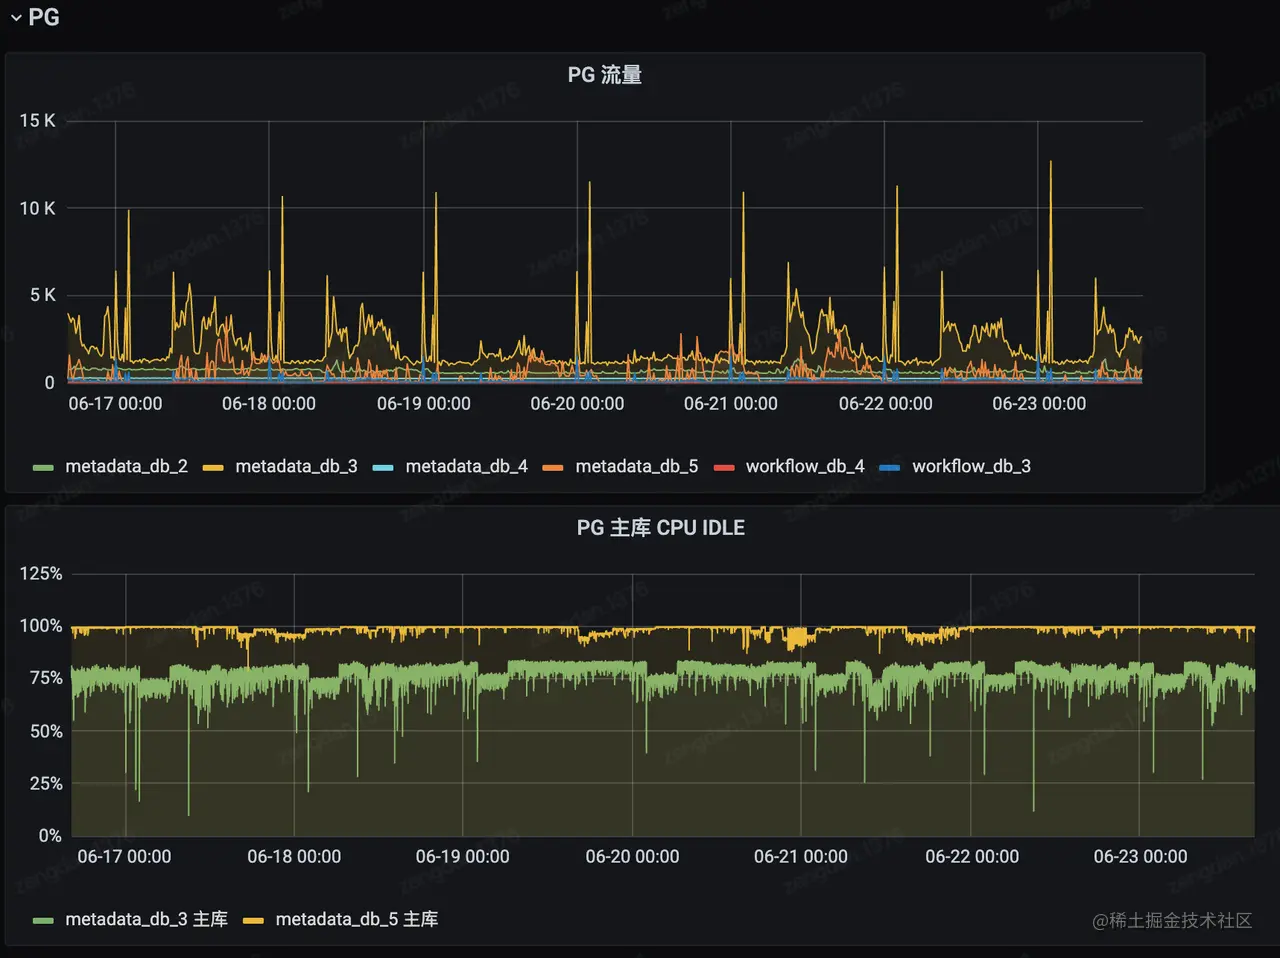Toggle metadata_db_4 legend entry
1280x958 pixels.
[x=466, y=466]
